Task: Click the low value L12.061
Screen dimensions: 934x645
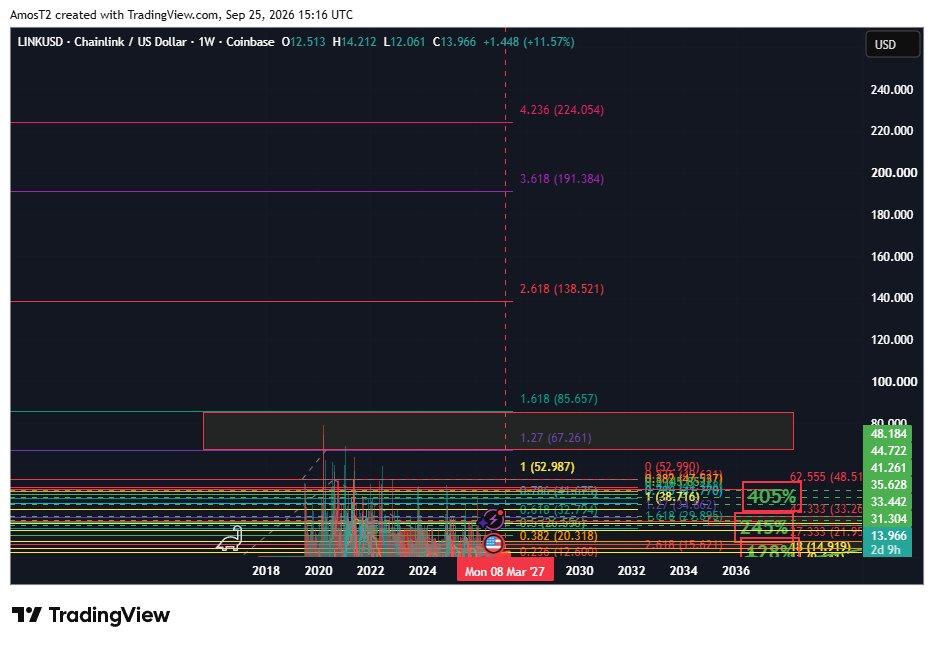Action: point(404,42)
